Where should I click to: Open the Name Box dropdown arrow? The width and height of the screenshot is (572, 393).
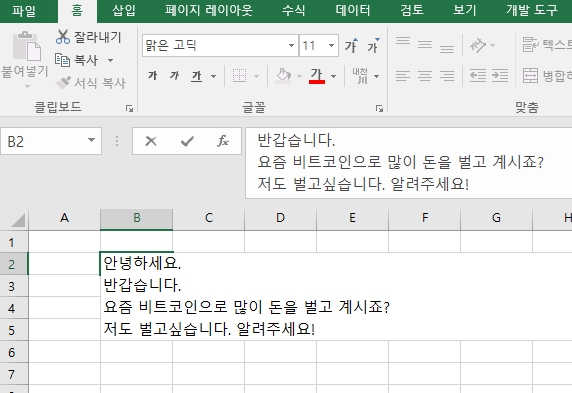[x=92, y=140]
